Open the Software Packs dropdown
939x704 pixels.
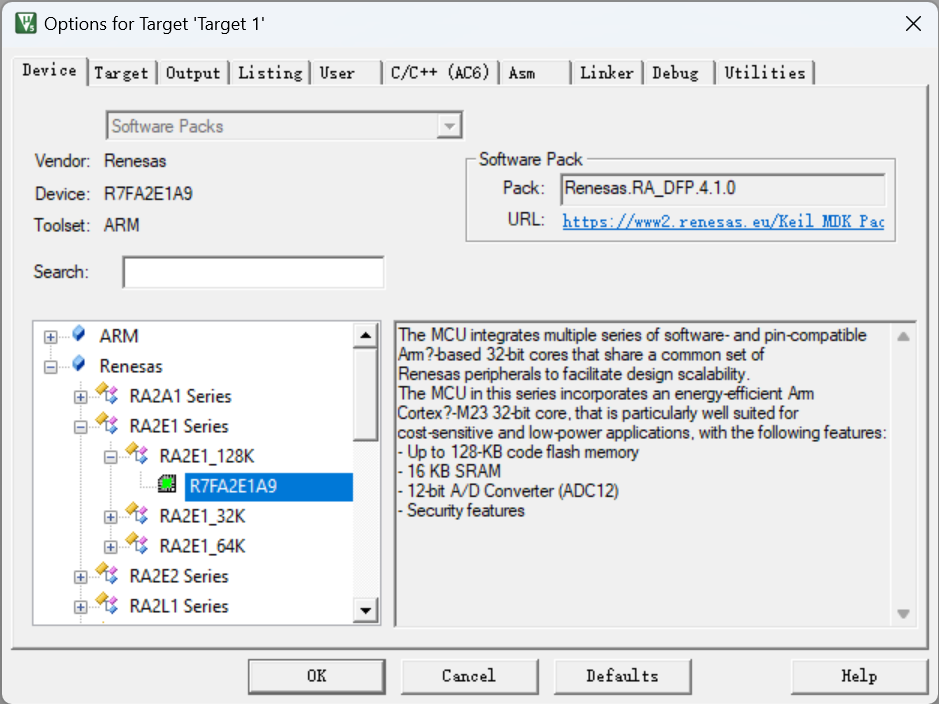tap(449, 126)
